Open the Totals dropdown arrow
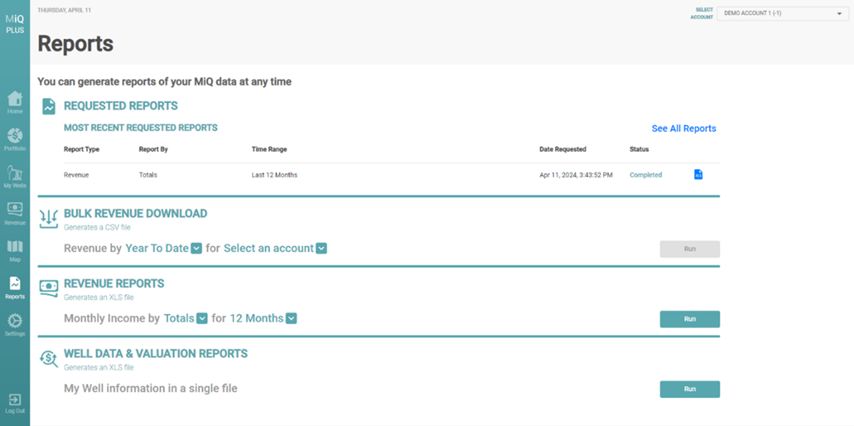 pyautogui.click(x=202, y=318)
